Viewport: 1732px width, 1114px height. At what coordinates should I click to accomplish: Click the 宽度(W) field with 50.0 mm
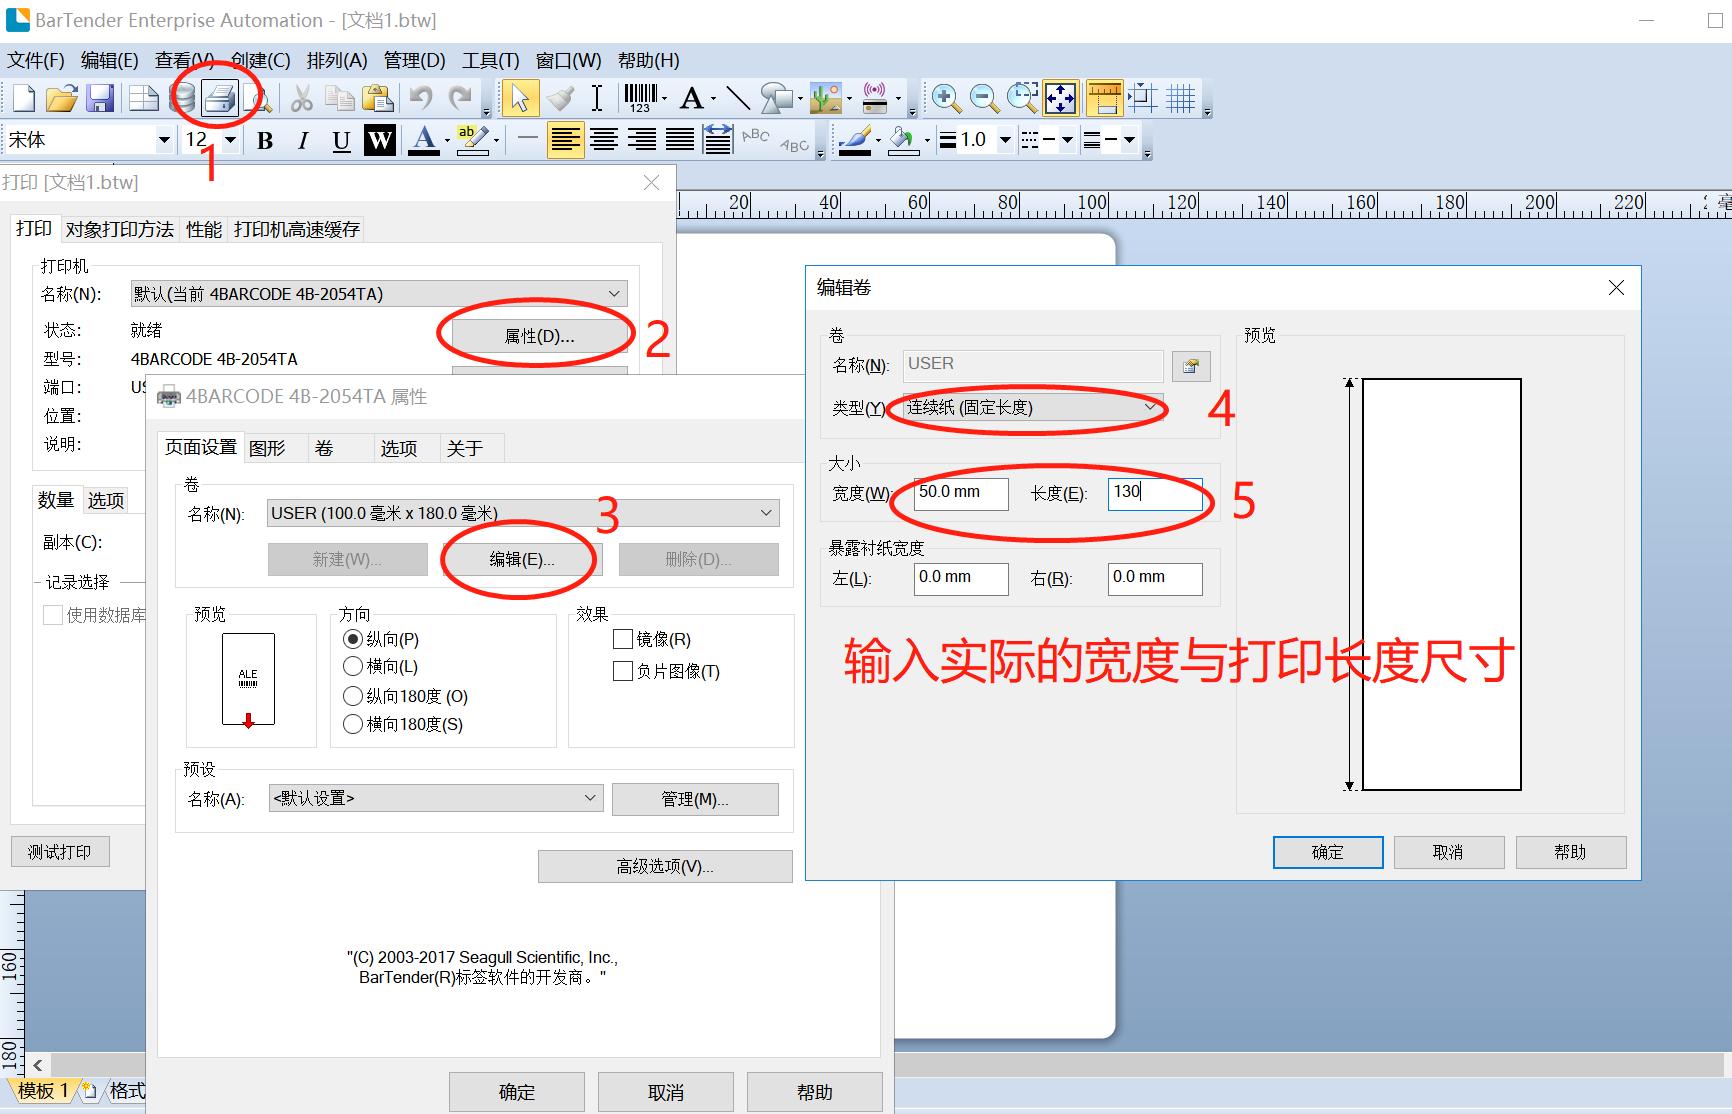pyautogui.click(x=961, y=494)
